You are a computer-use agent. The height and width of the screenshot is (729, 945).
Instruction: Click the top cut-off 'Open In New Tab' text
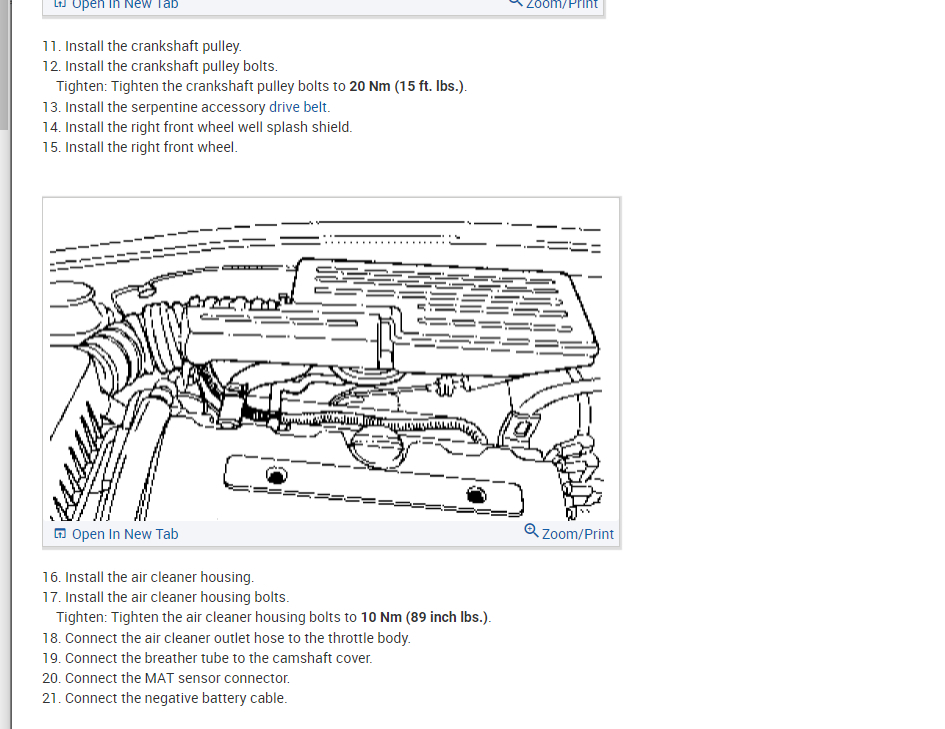[x=125, y=4]
